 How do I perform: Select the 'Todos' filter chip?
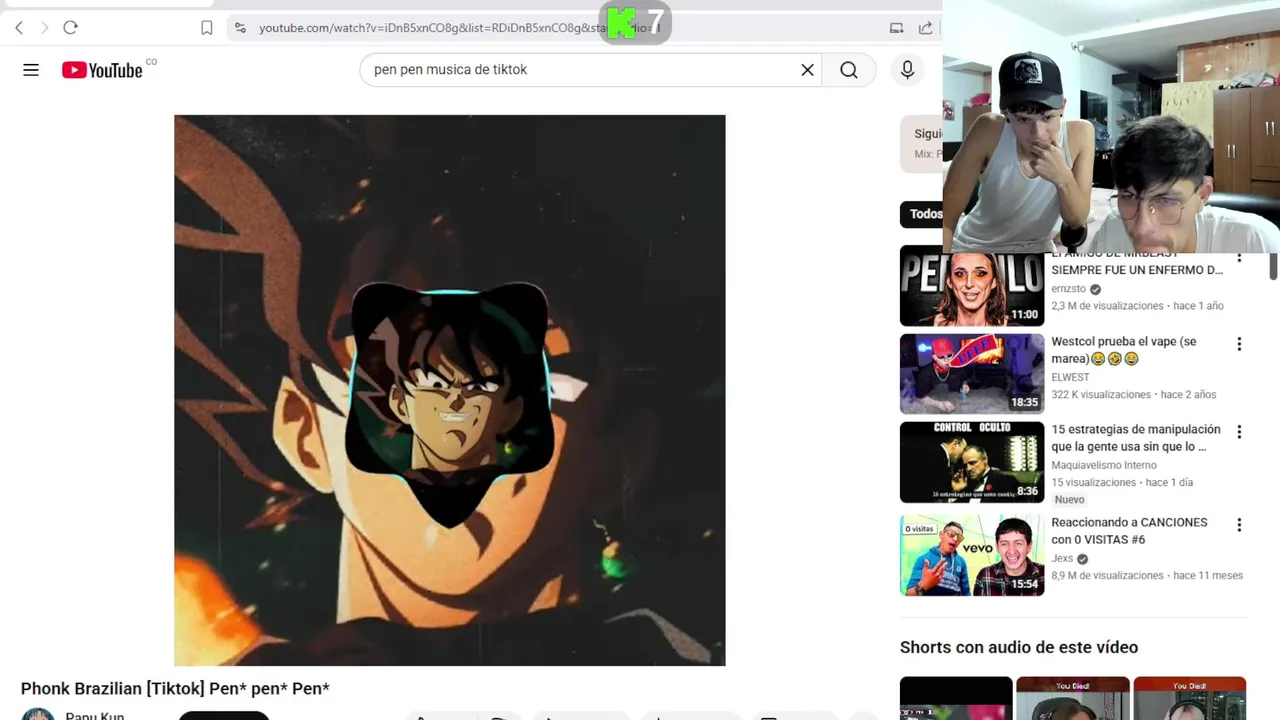(922, 214)
